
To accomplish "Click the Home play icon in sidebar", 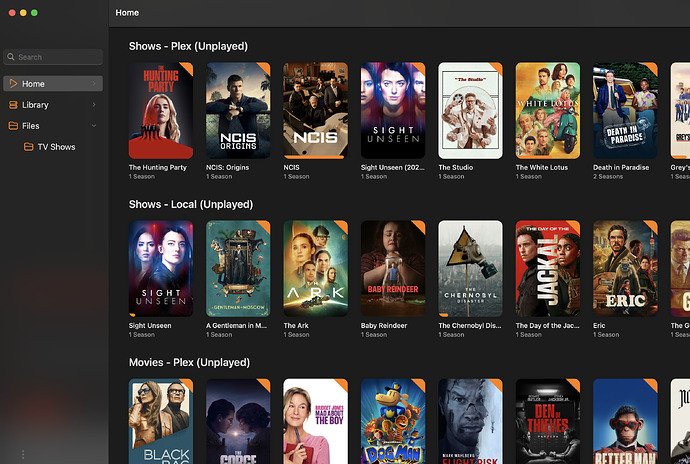I will pos(13,84).
